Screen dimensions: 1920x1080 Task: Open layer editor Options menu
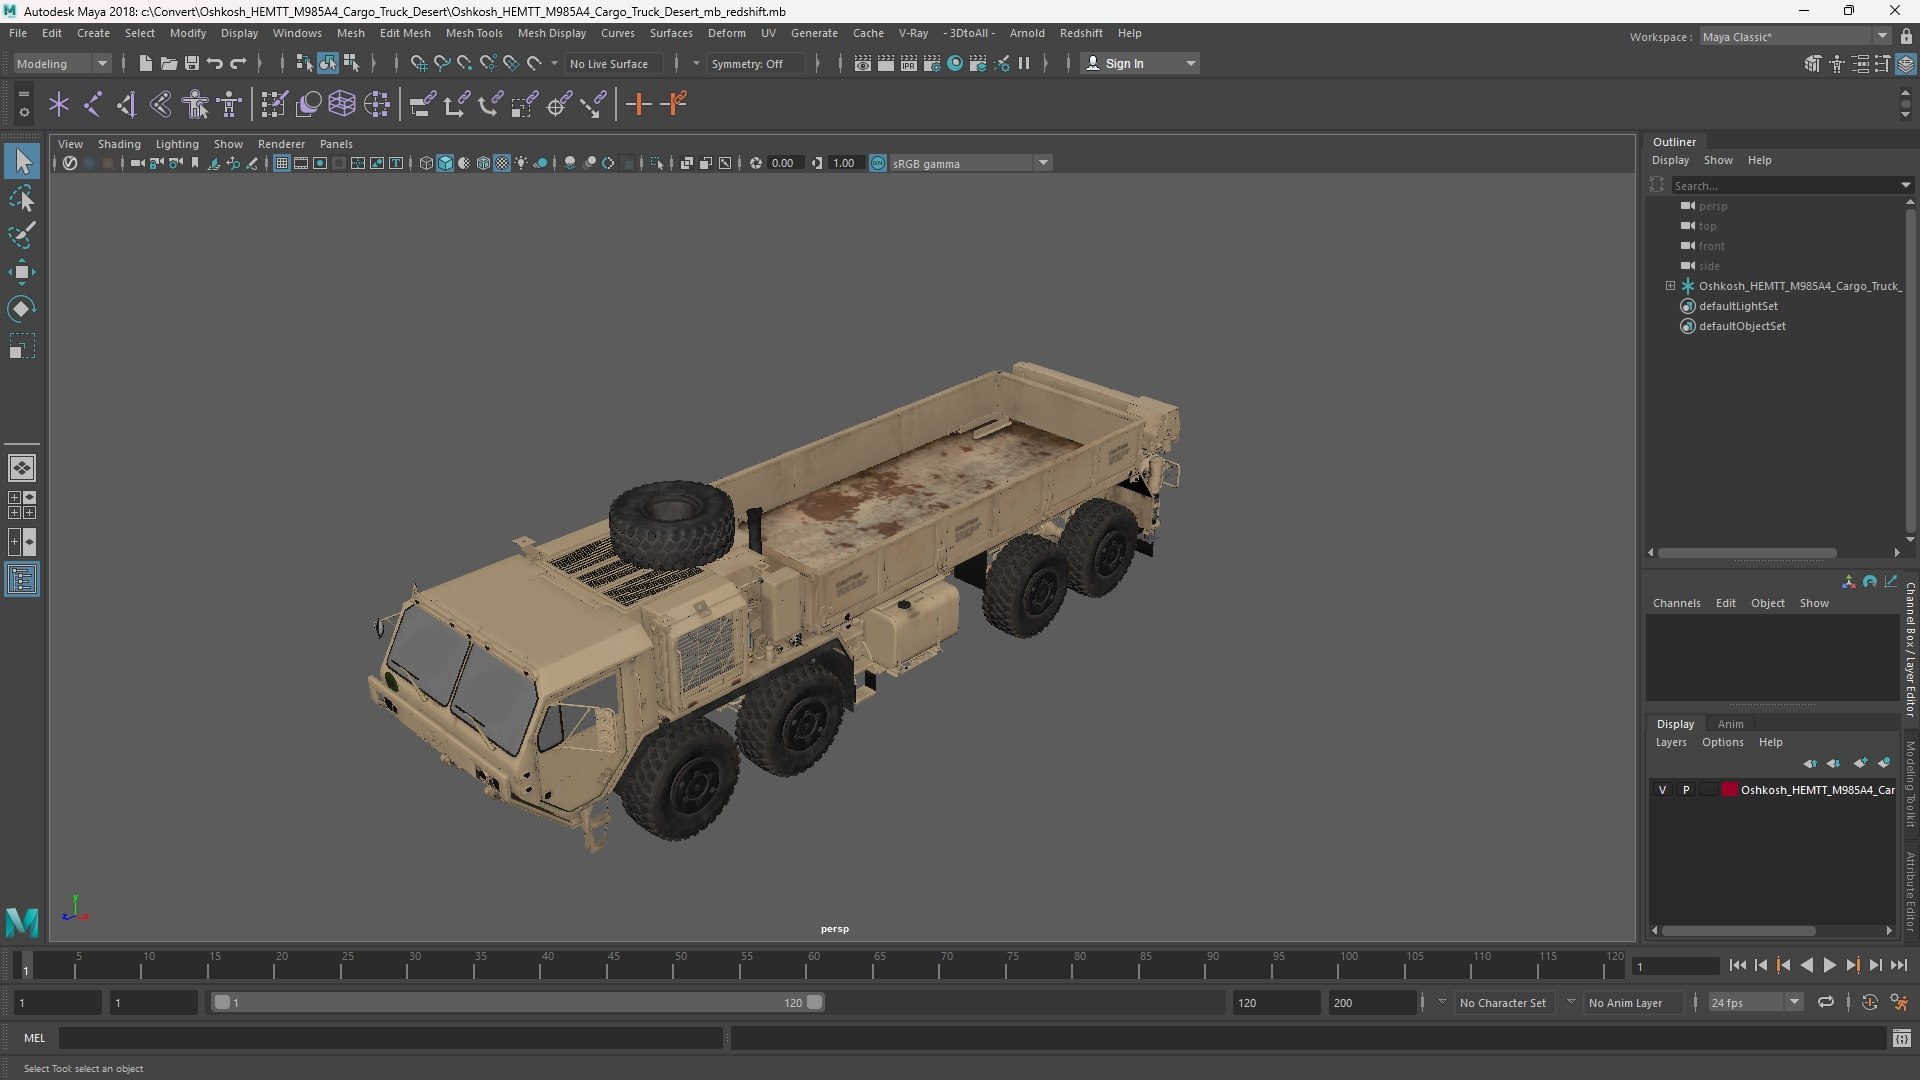tap(1722, 742)
